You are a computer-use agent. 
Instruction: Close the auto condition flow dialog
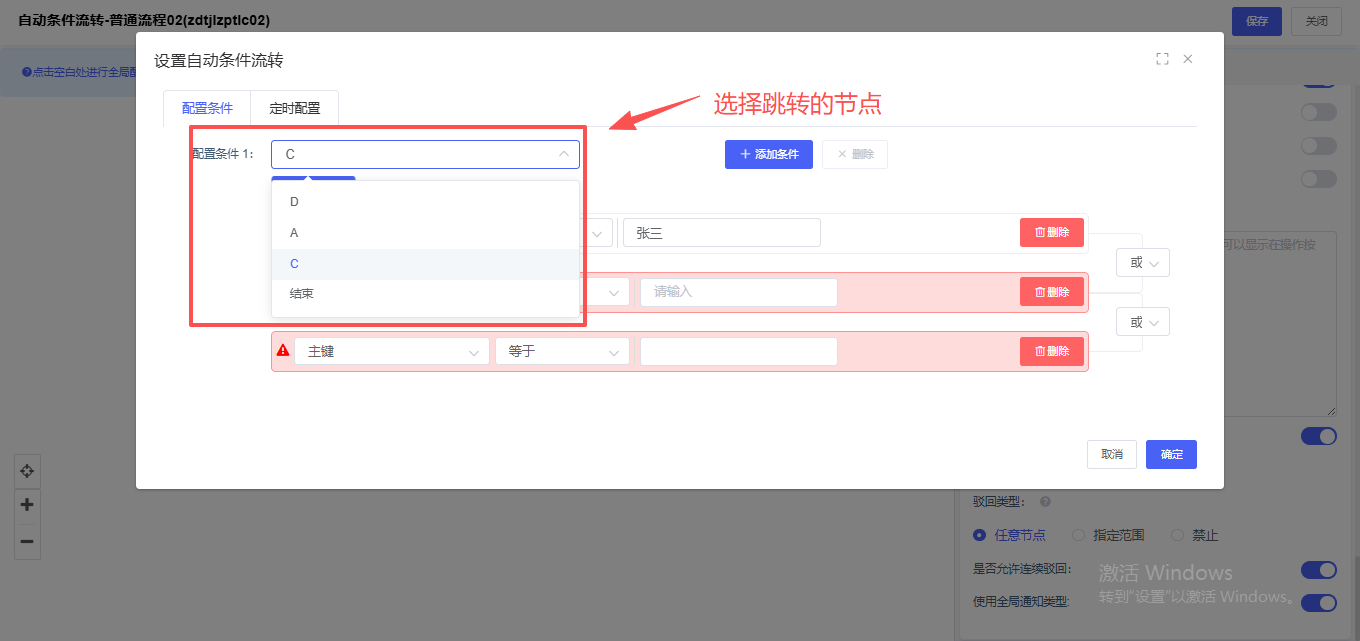click(x=1188, y=59)
